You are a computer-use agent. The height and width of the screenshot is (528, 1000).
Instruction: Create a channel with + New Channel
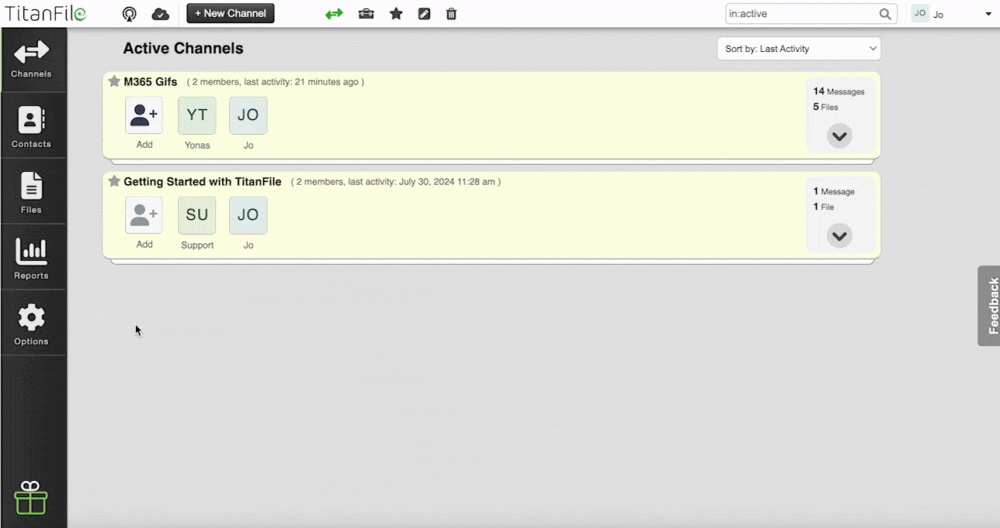point(230,13)
